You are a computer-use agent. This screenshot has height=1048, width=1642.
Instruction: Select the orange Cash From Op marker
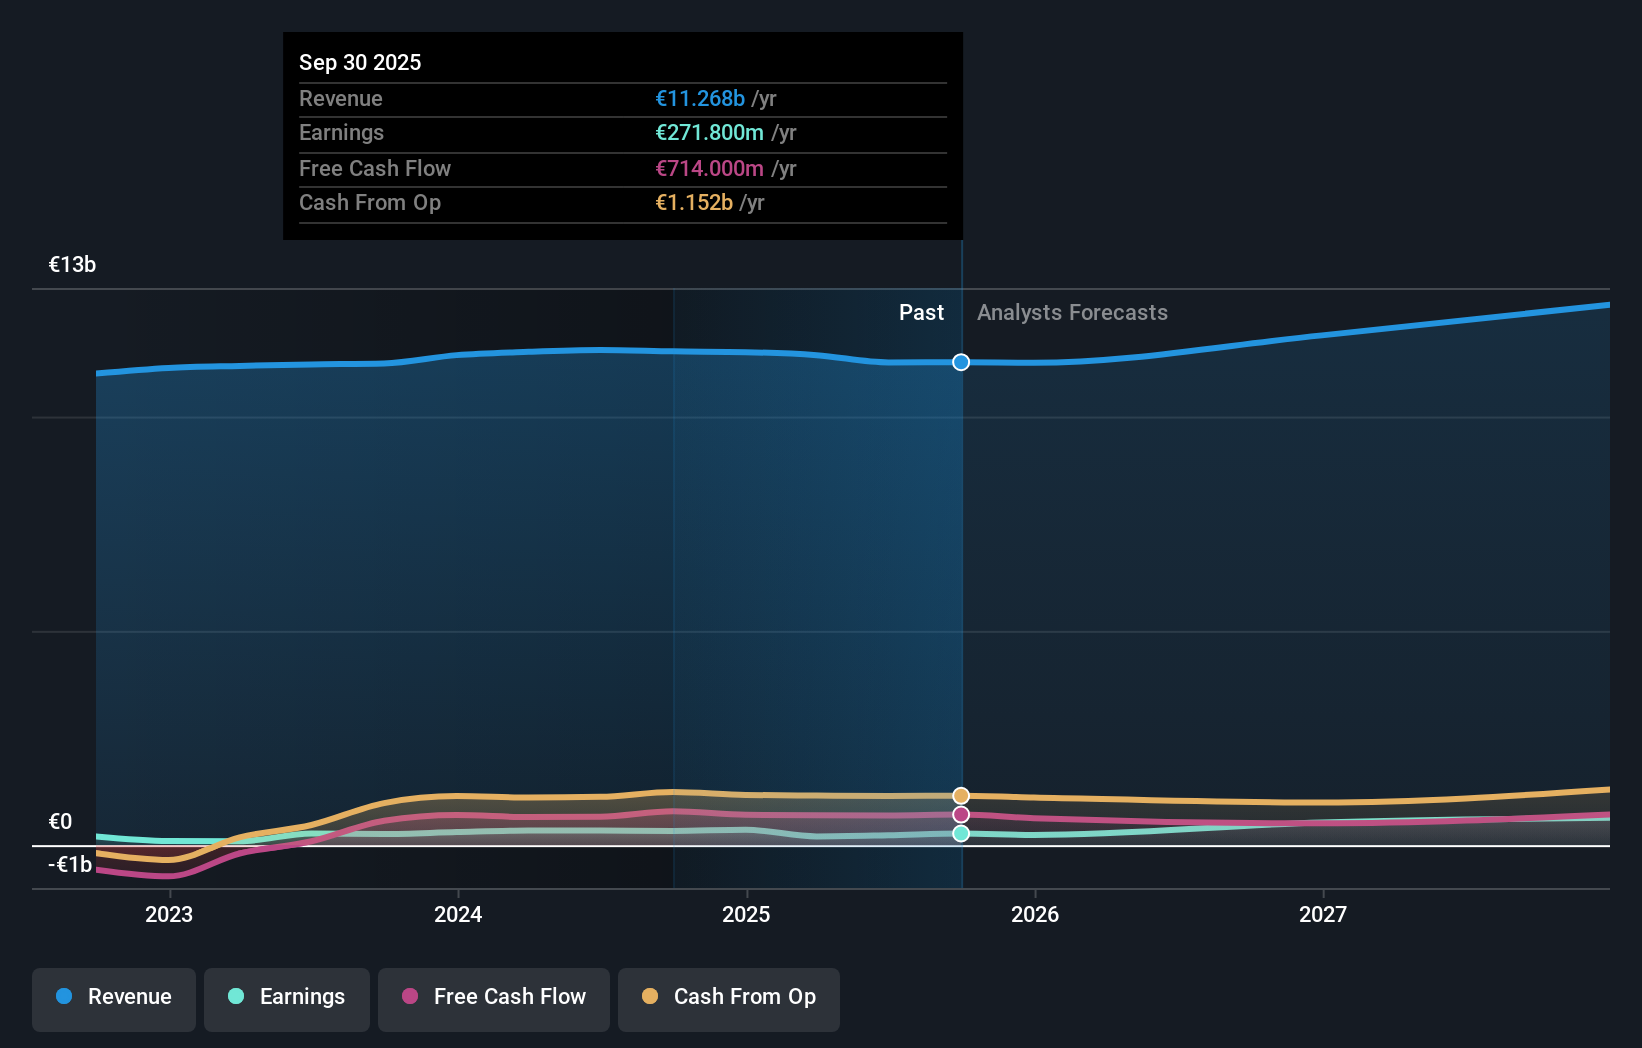960,795
